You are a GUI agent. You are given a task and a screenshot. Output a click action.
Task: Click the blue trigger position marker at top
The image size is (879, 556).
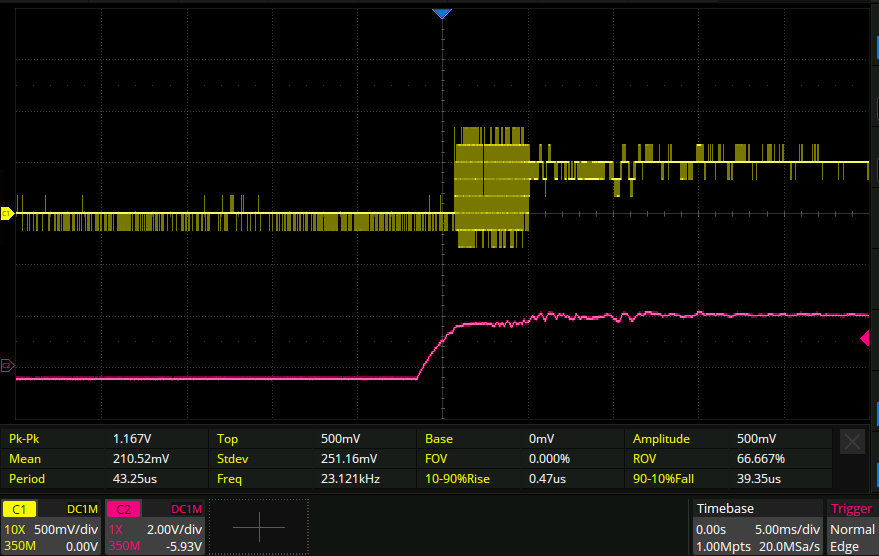point(442,13)
